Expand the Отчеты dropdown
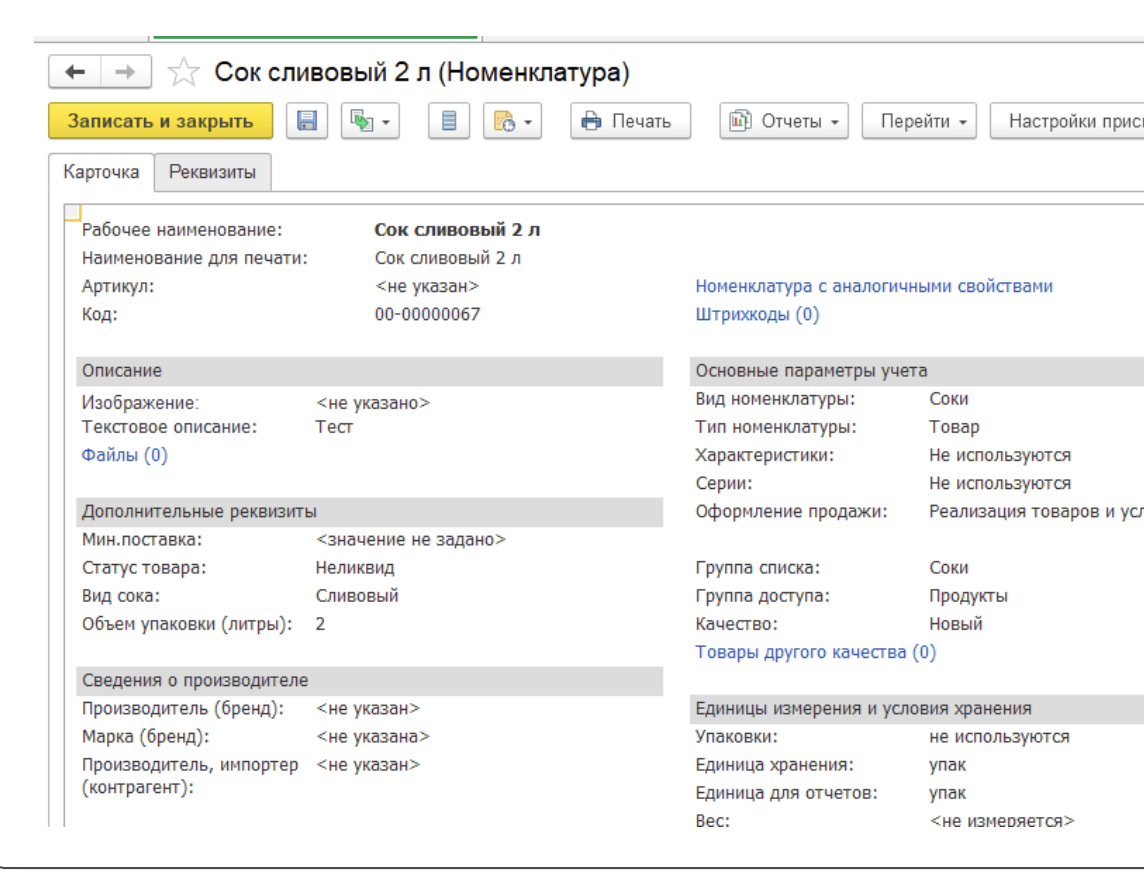Image resolution: width=1144 pixels, height=870 pixels. pyautogui.click(x=784, y=121)
